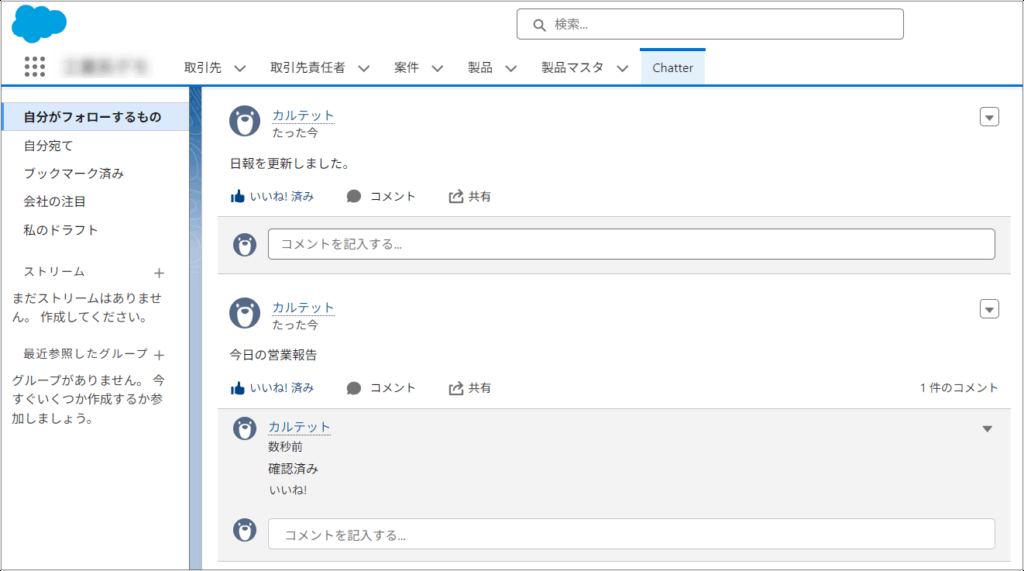Click the Share icon on the 今日の営業報告 post
This screenshot has width=1024, height=571.
457,388
